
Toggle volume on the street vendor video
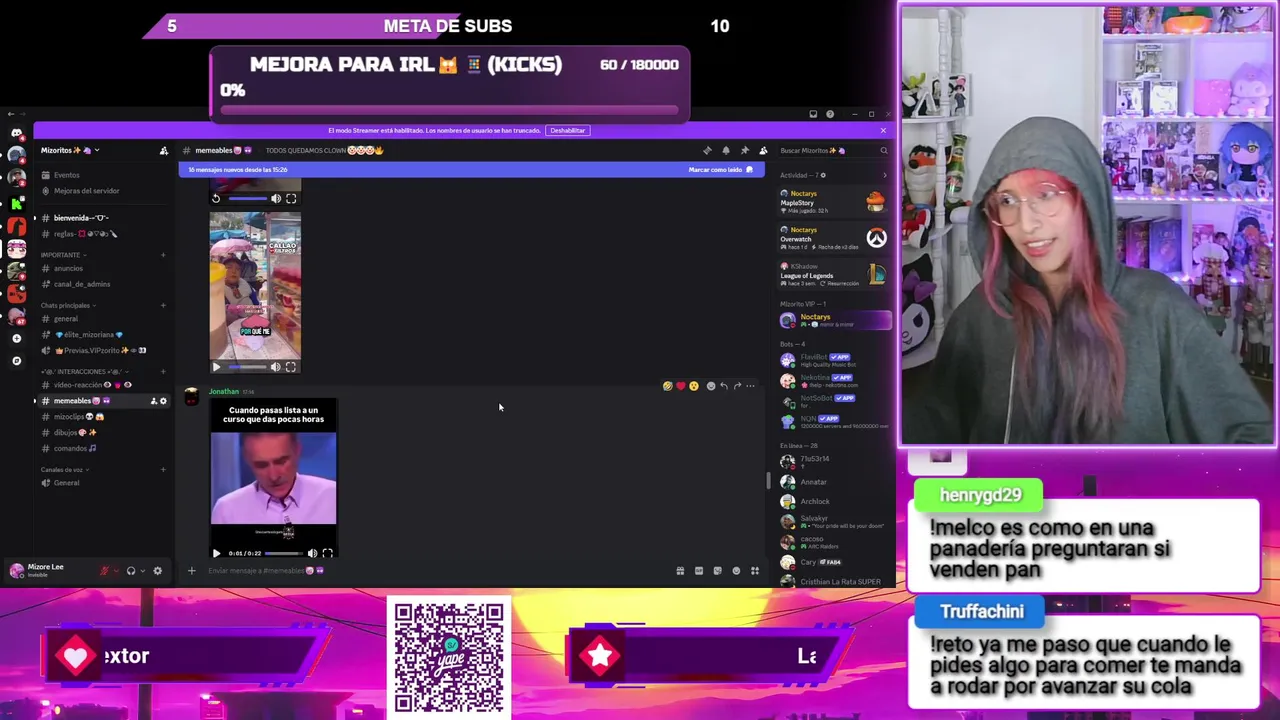tap(276, 367)
